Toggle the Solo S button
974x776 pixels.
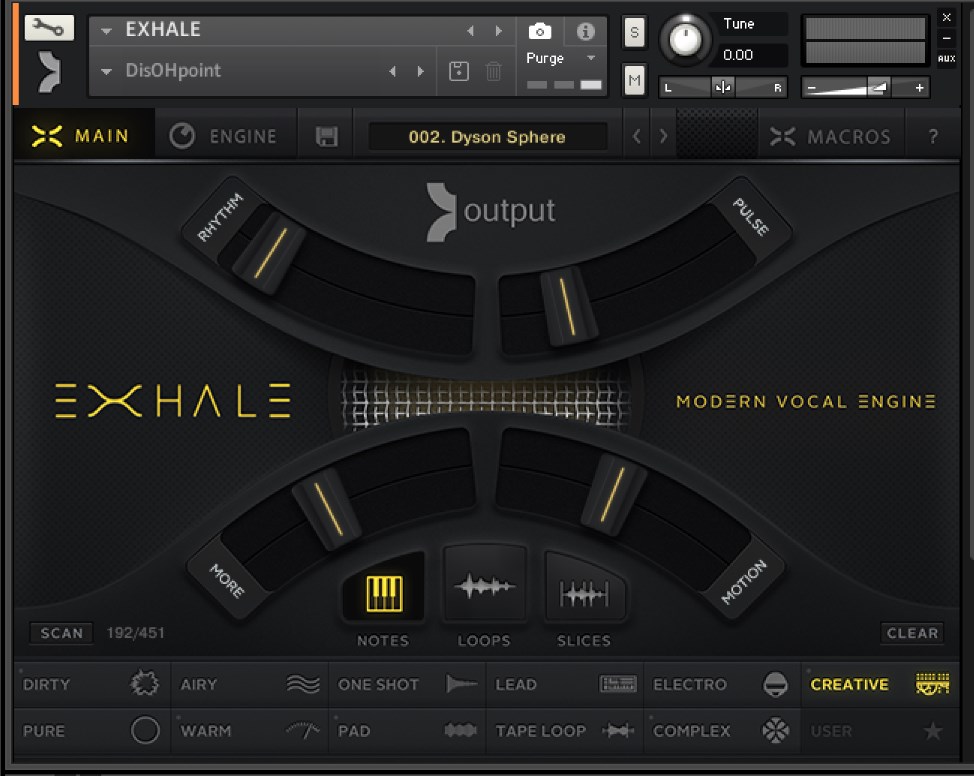point(634,32)
